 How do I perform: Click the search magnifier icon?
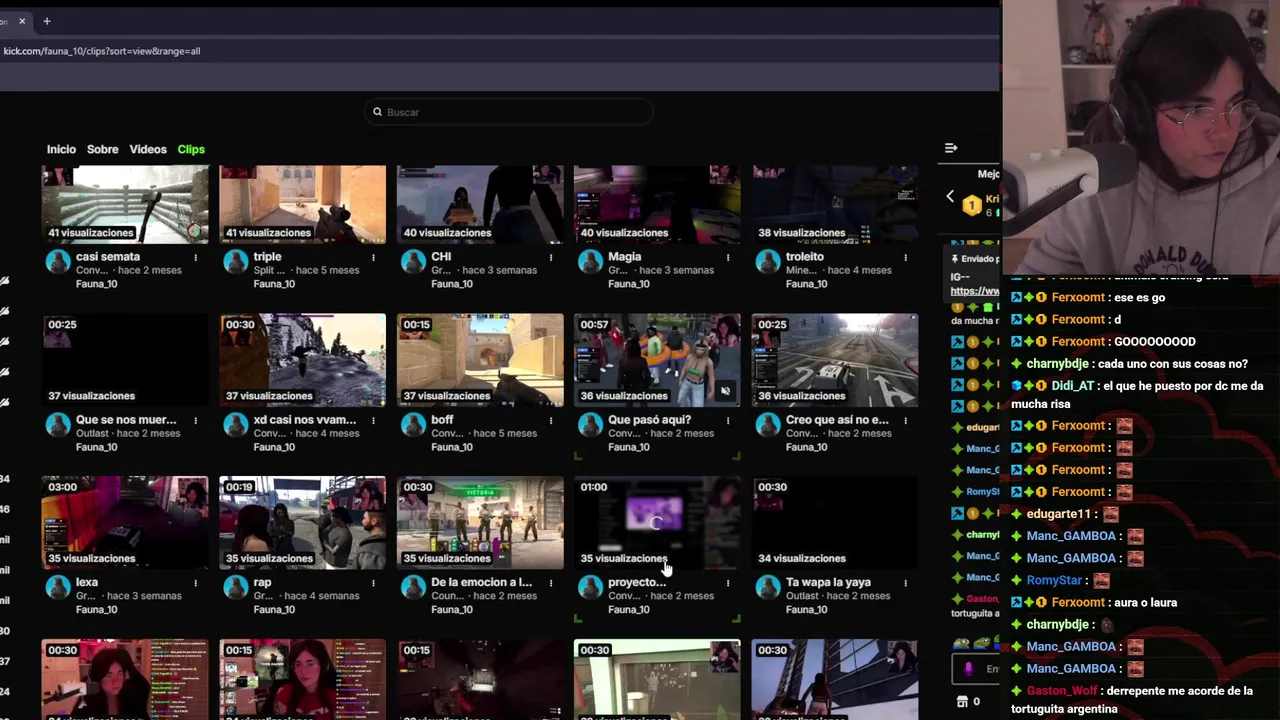[x=377, y=112]
